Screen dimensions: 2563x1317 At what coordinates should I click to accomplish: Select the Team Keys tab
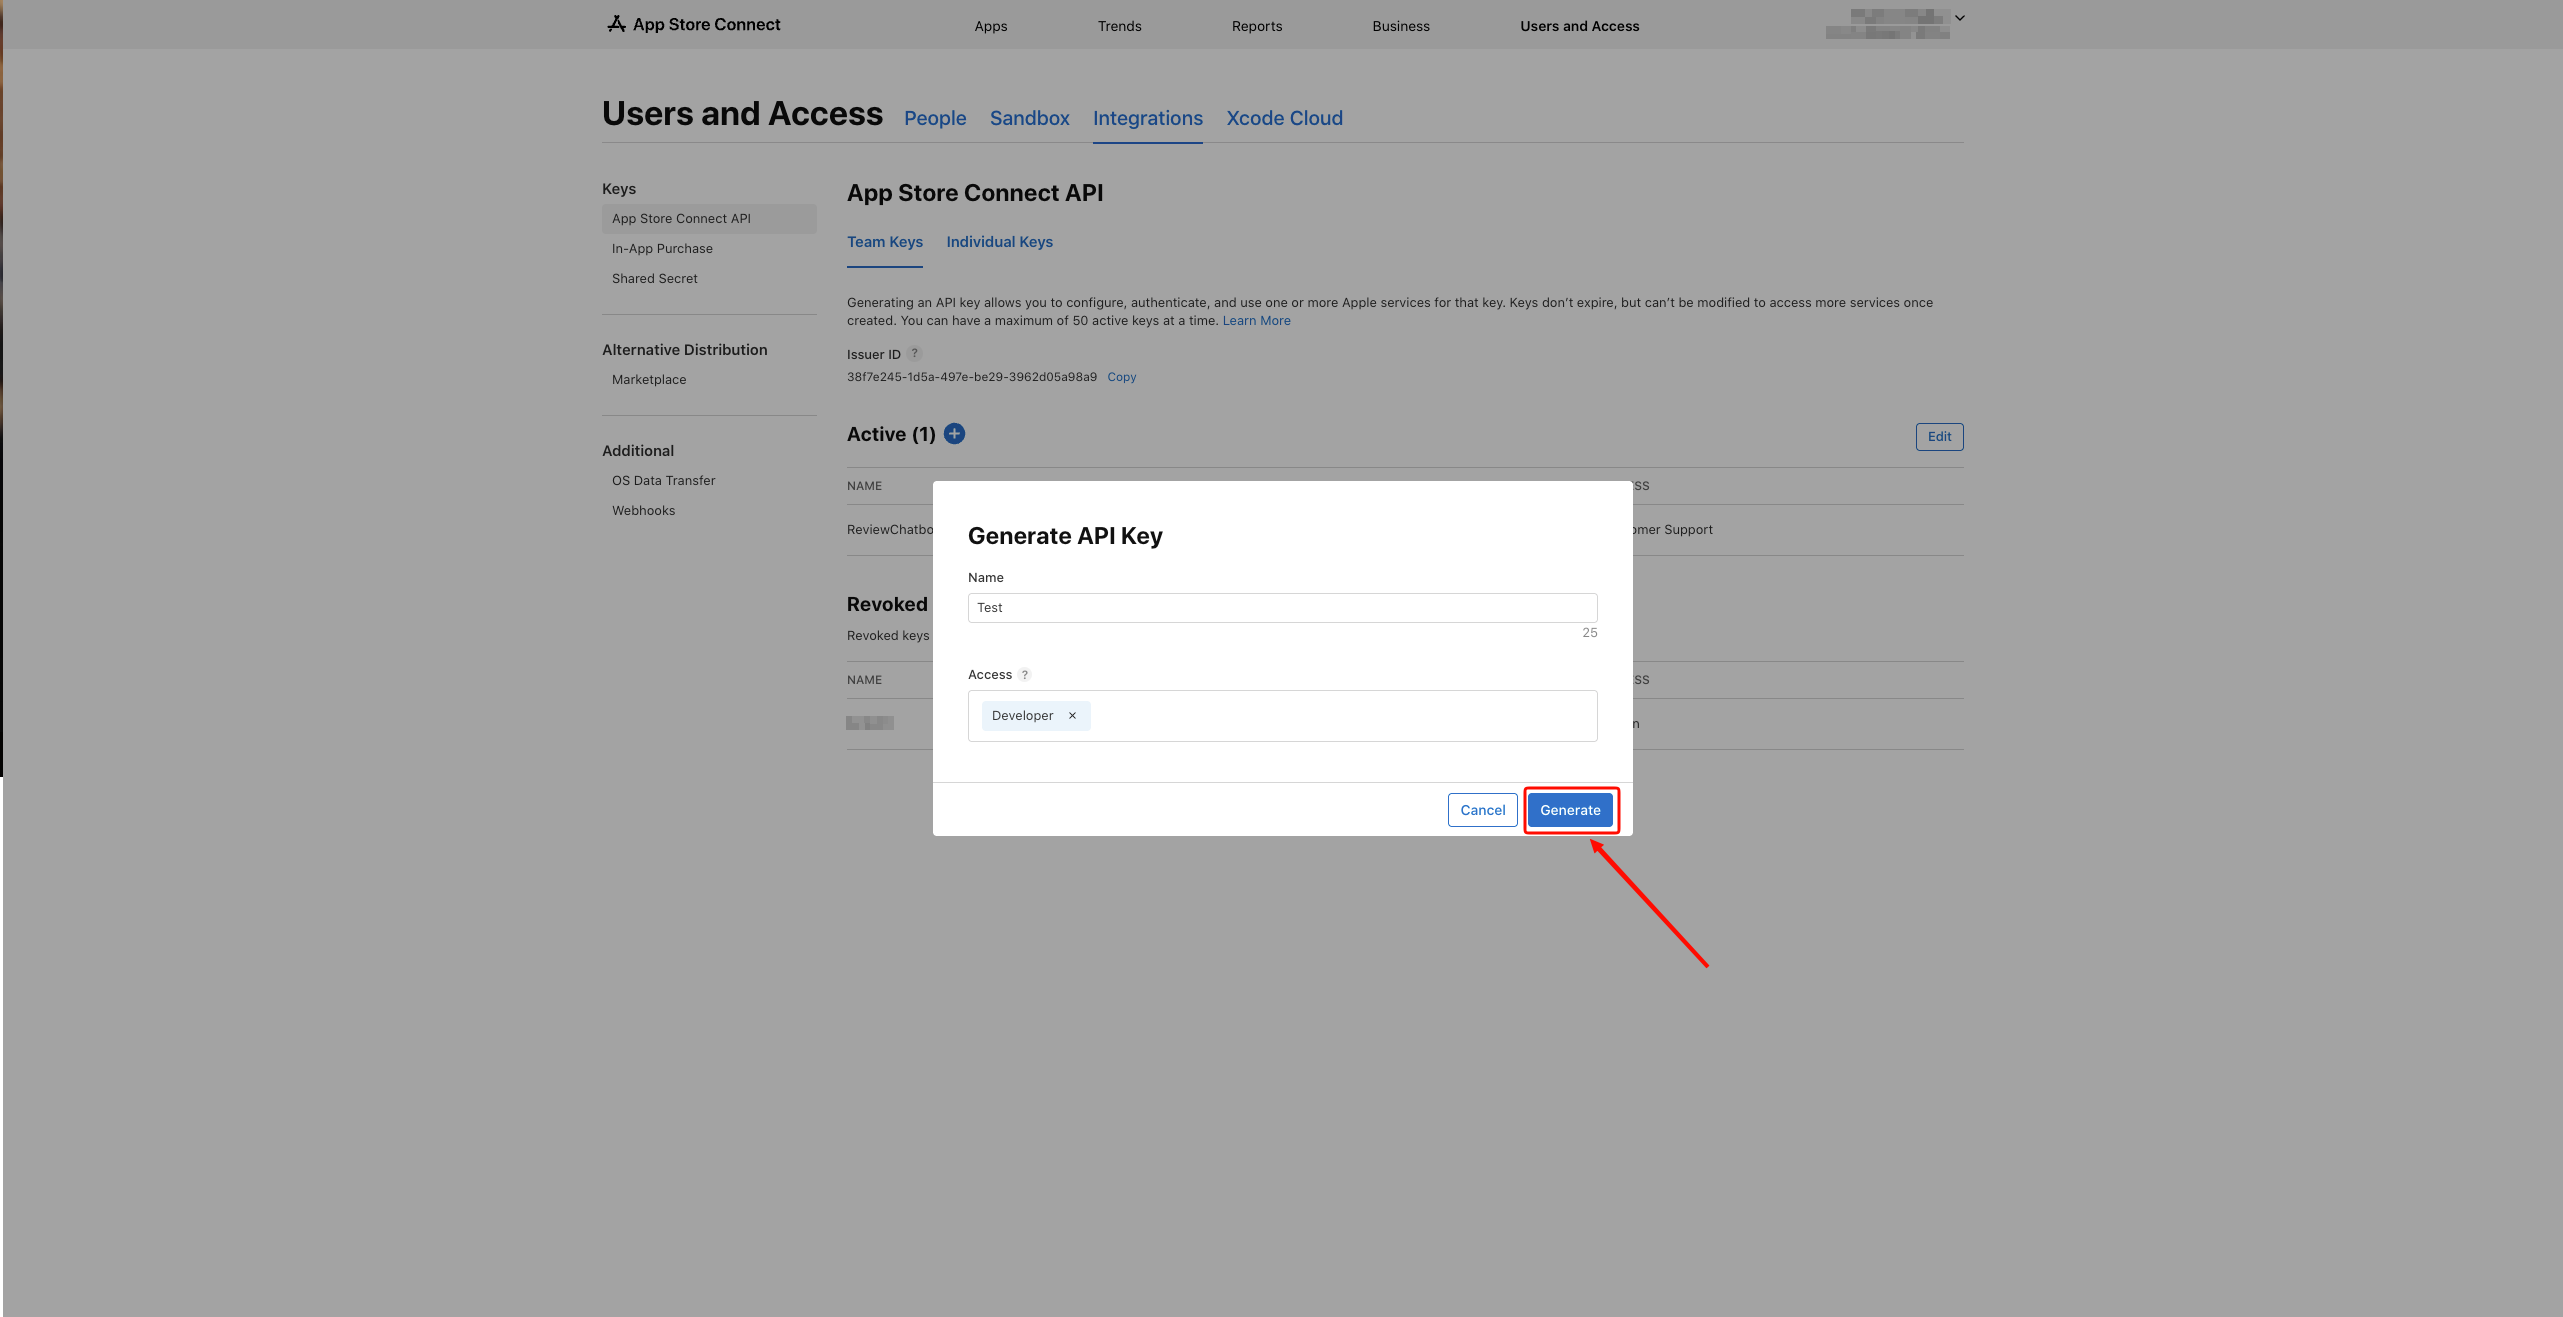click(x=885, y=242)
